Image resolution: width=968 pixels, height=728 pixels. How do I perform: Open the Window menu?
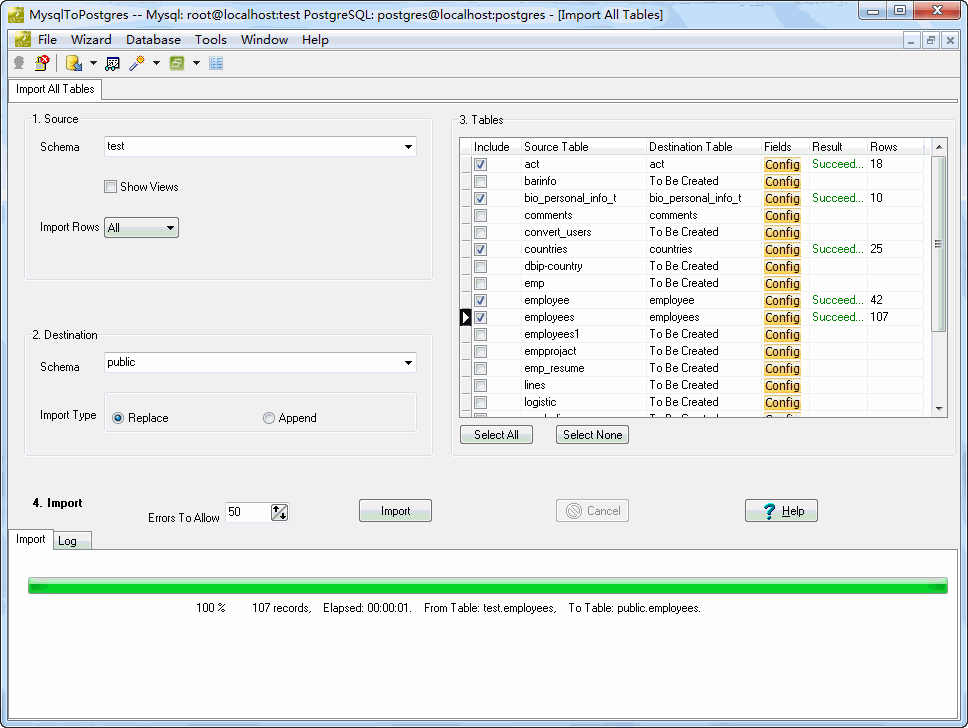click(264, 40)
